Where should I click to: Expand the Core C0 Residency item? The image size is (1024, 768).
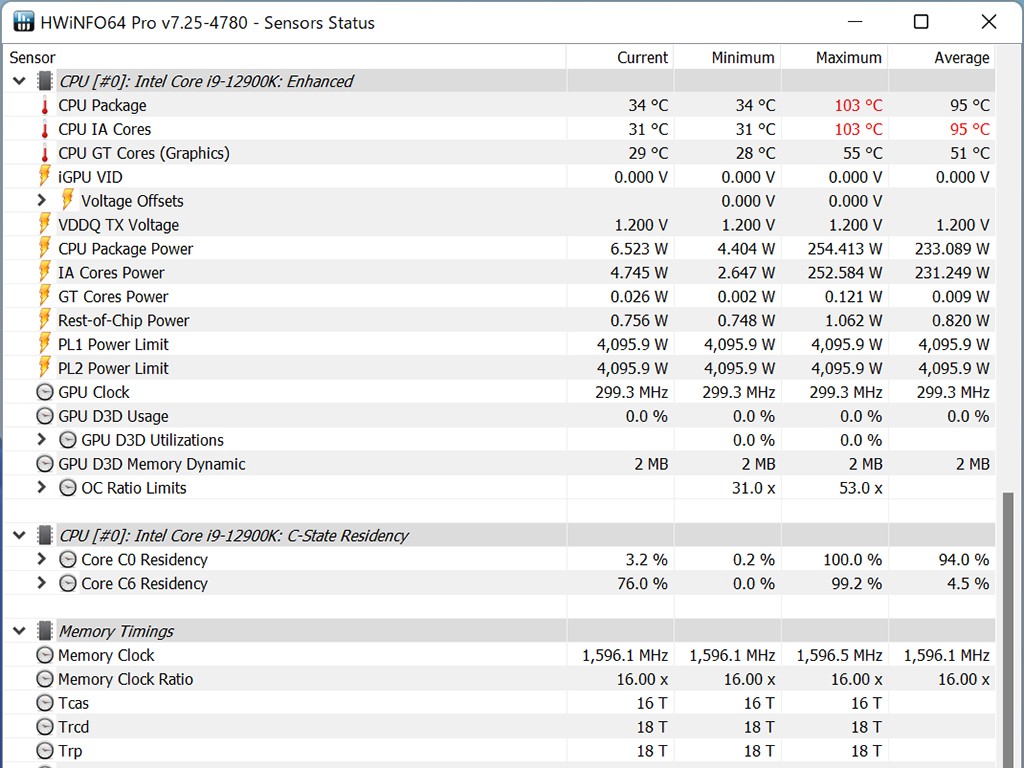[x=41, y=560]
